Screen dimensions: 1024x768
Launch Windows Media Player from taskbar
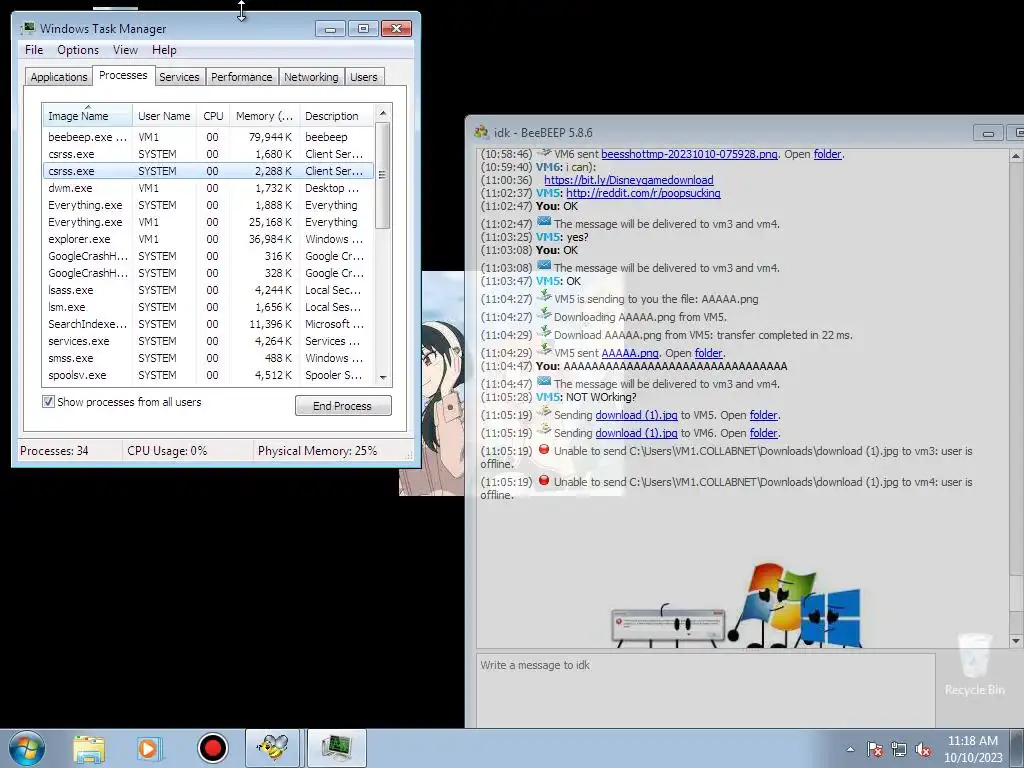(150, 748)
